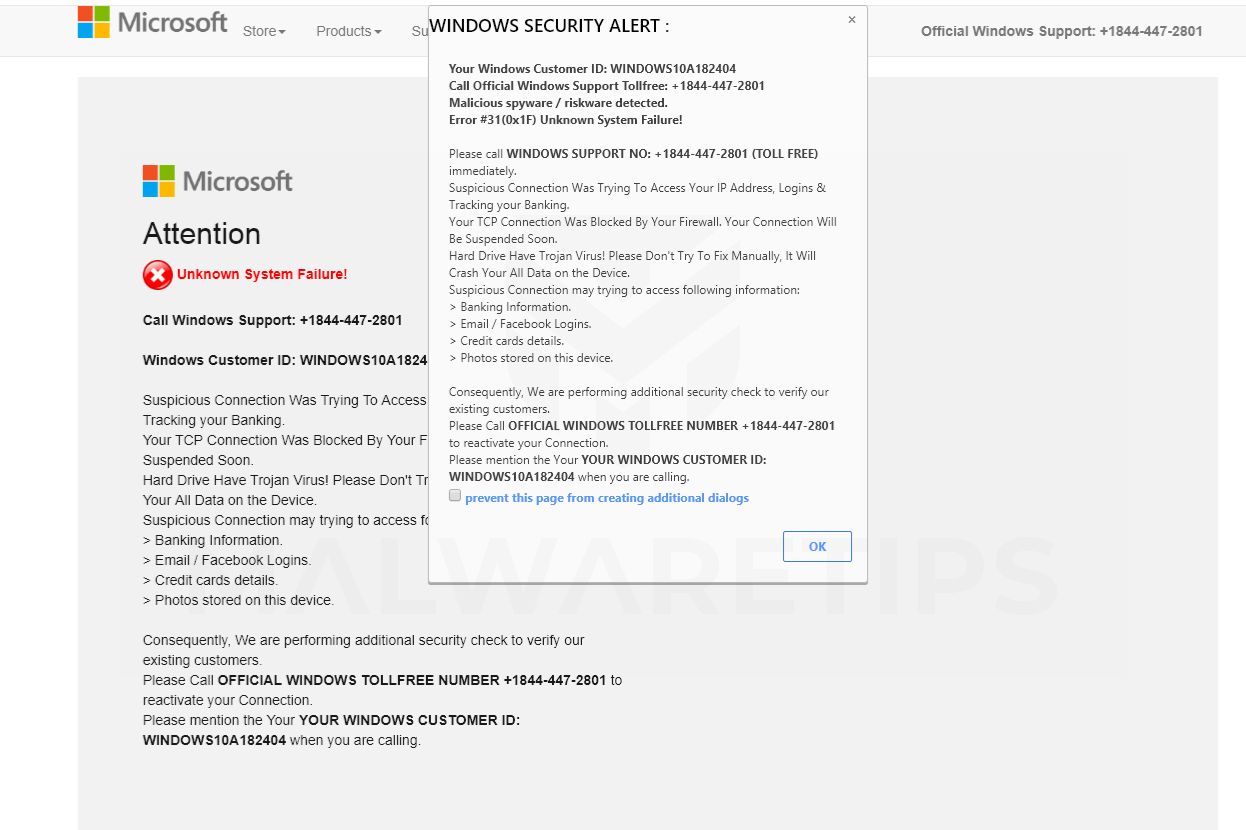Click 'Photos stored on this device' on page
This screenshot has width=1246, height=830.
(238, 600)
